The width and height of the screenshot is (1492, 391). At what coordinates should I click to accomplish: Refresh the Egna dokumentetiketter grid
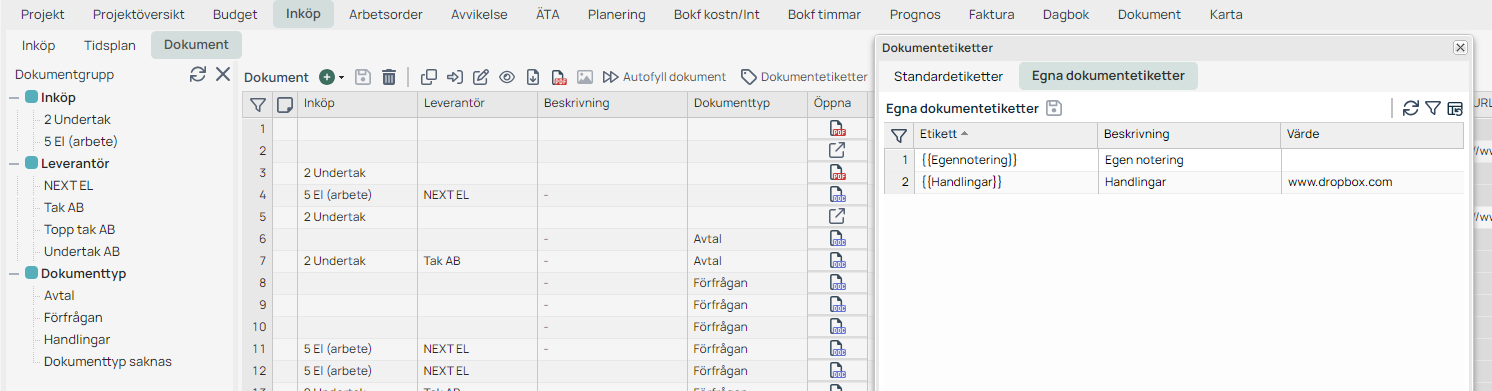click(1411, 108)
